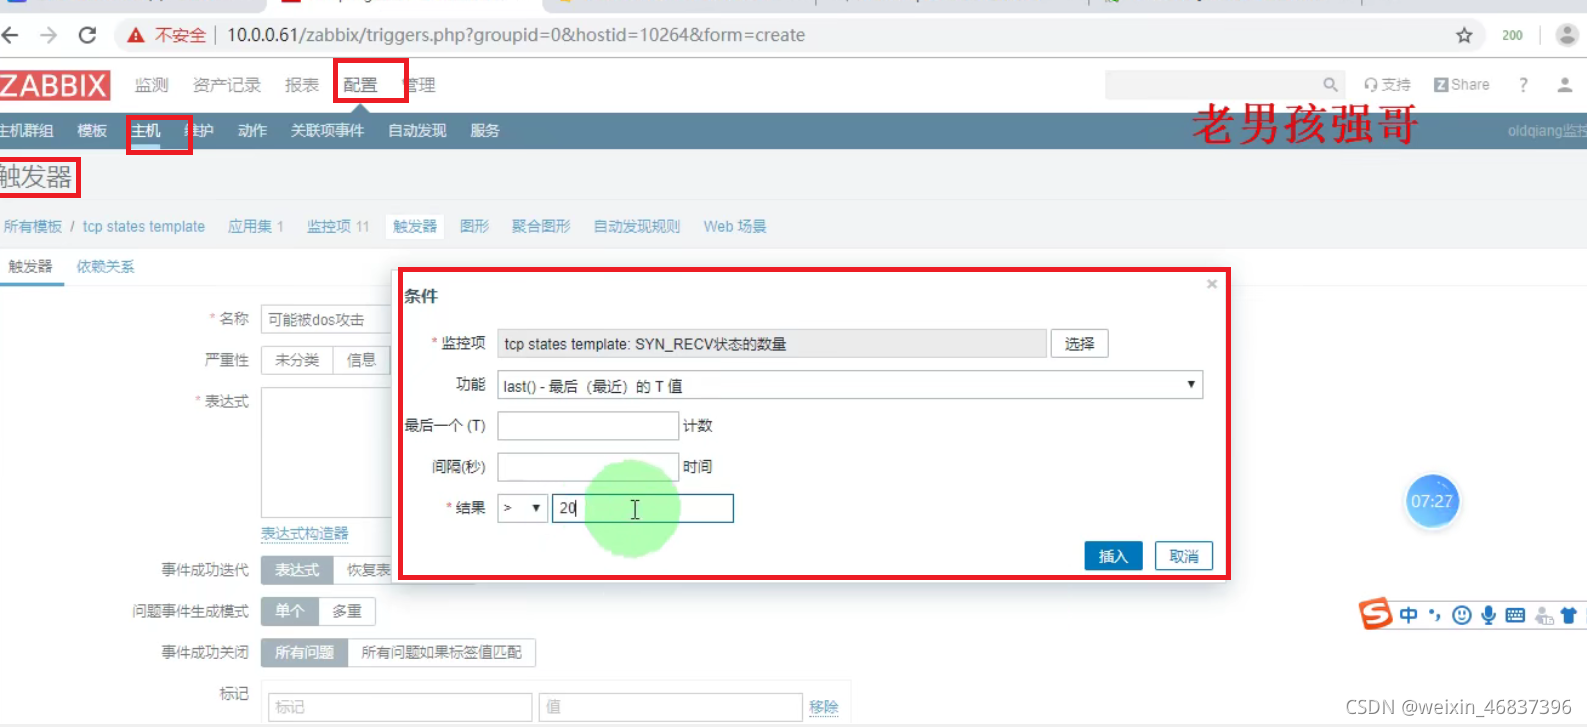Open the Web 场景 link
Viewport: 1587px width, 727px height.
point(735,227)
